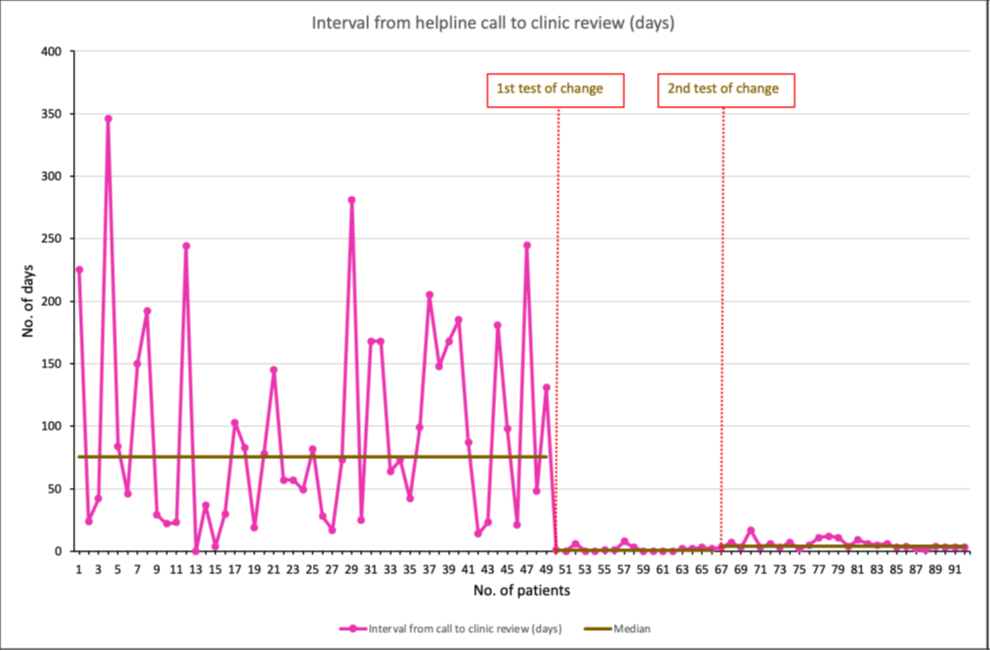The width and height of the screenshot is (990, 651).
Task: Click the patient 37 peak near 205 days
Action: tap(429, 295)
